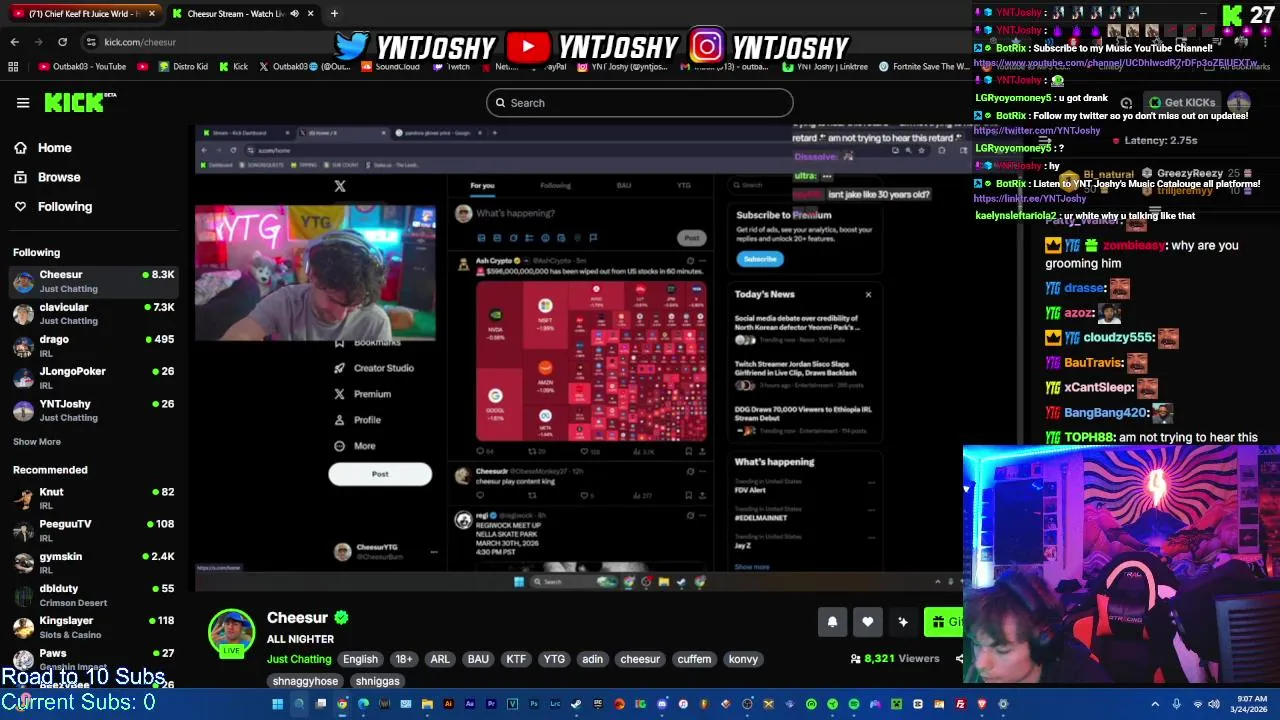
Task: Open File Explorer from taskbar
Action: [x=427, y=704]
